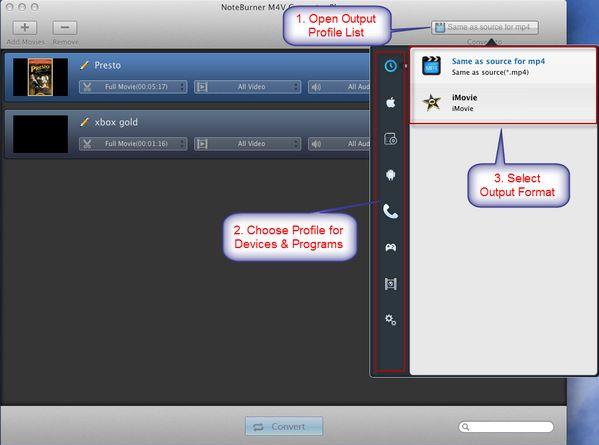The image size is (599, 445).
Task: Choose the iMovie output format
Action: (x=503, y=103)
